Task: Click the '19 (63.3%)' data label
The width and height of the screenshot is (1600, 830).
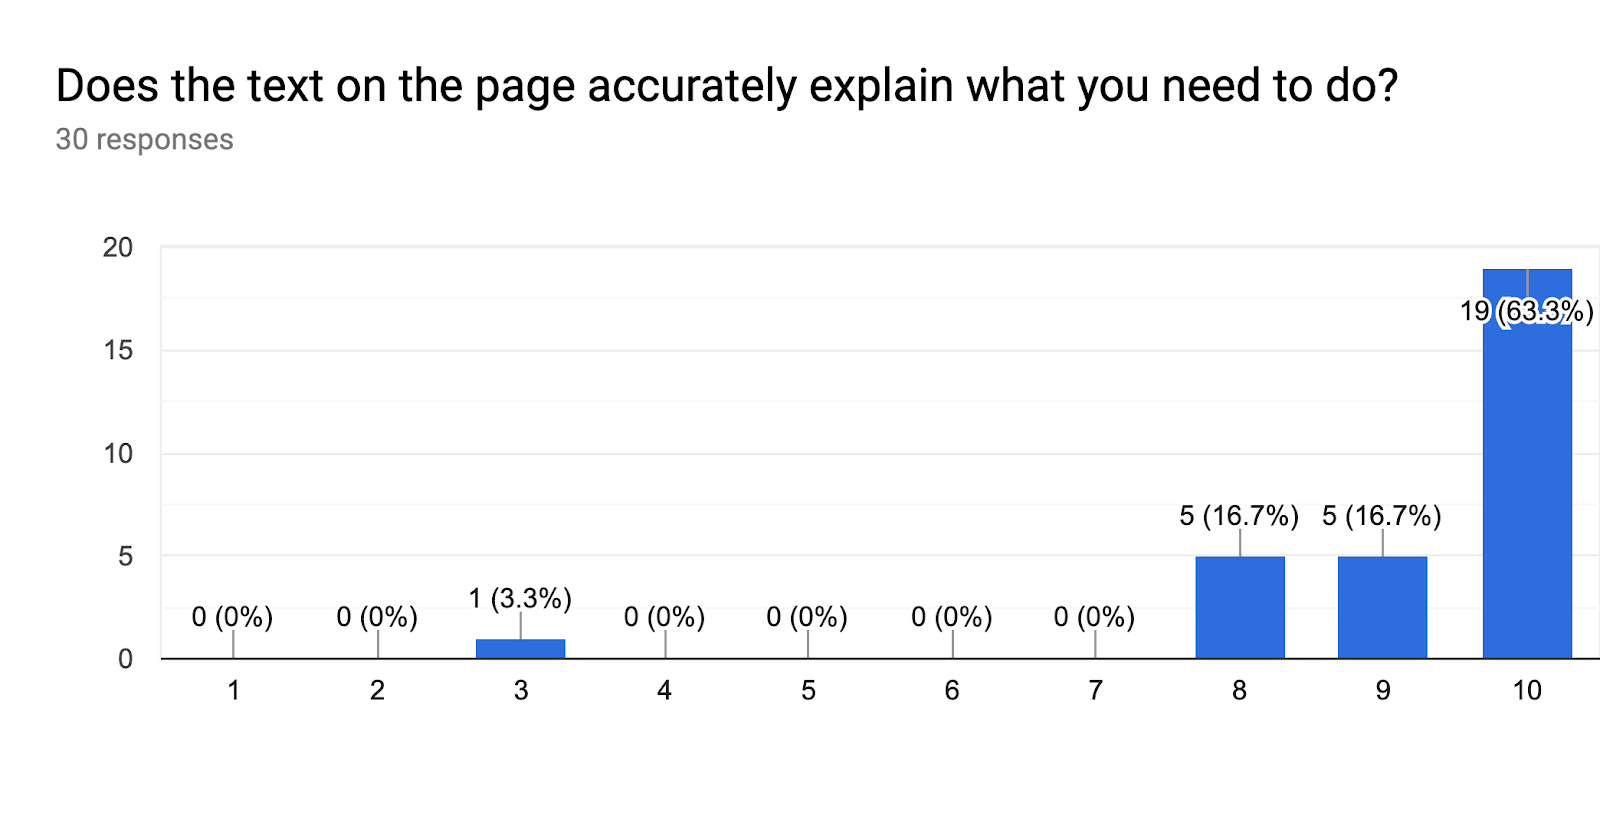Action: [x=1527, y=311]
